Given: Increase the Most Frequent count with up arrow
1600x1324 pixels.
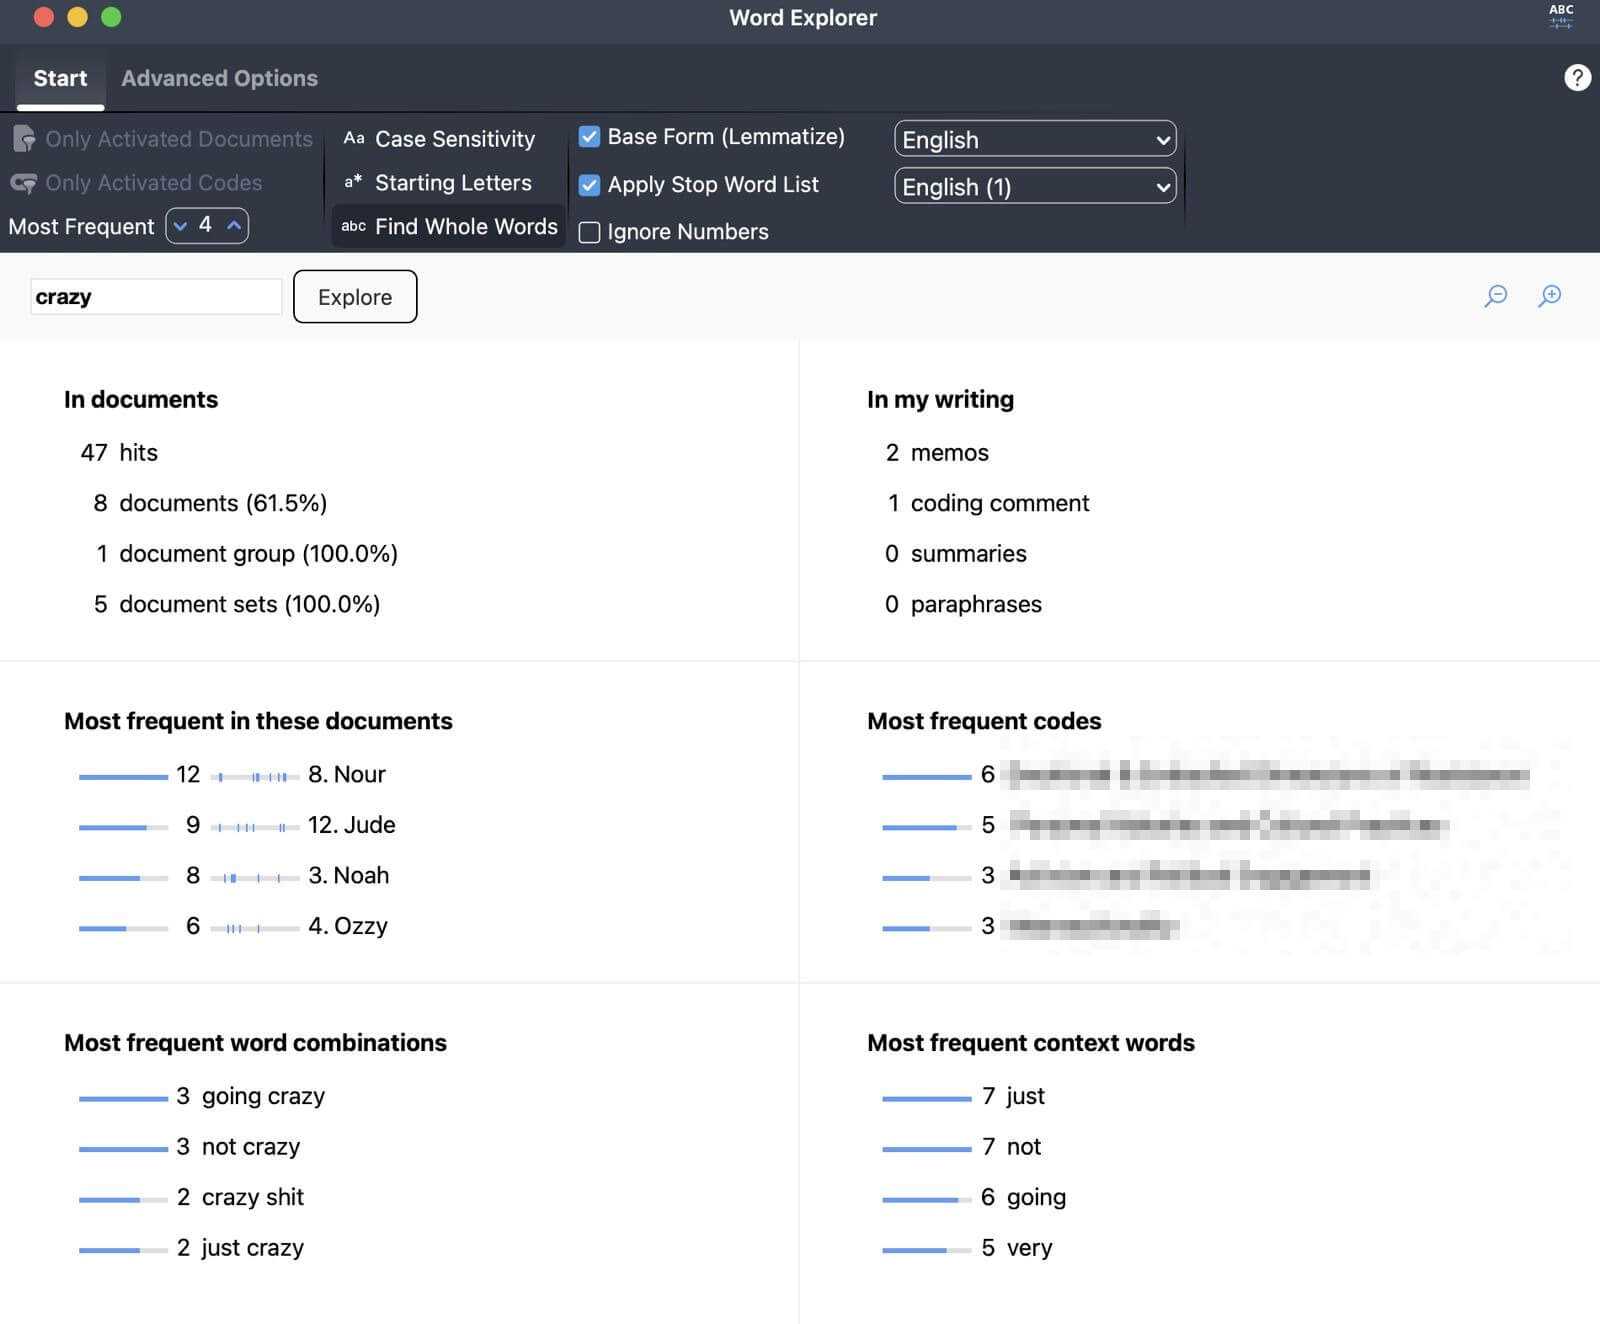Looking at the screenshot, I should 234,226.
